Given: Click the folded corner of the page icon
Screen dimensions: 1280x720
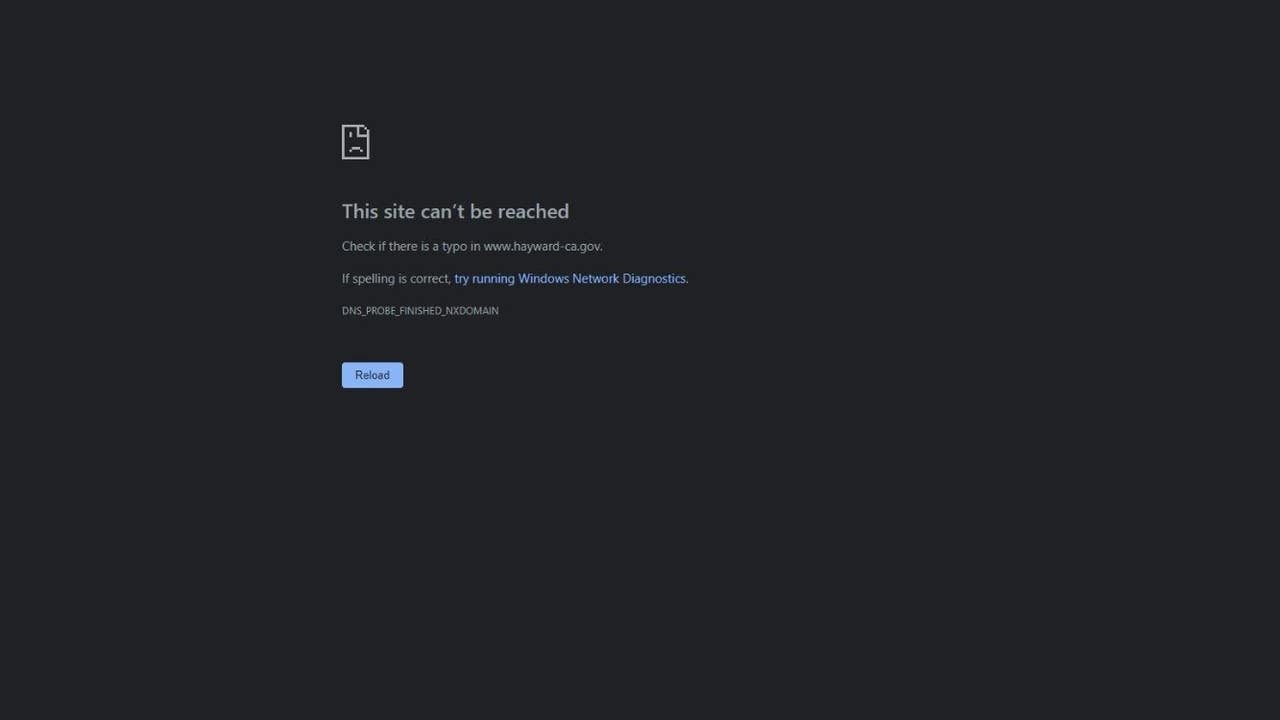Looking at the screenshot, I should coord(365,130).
